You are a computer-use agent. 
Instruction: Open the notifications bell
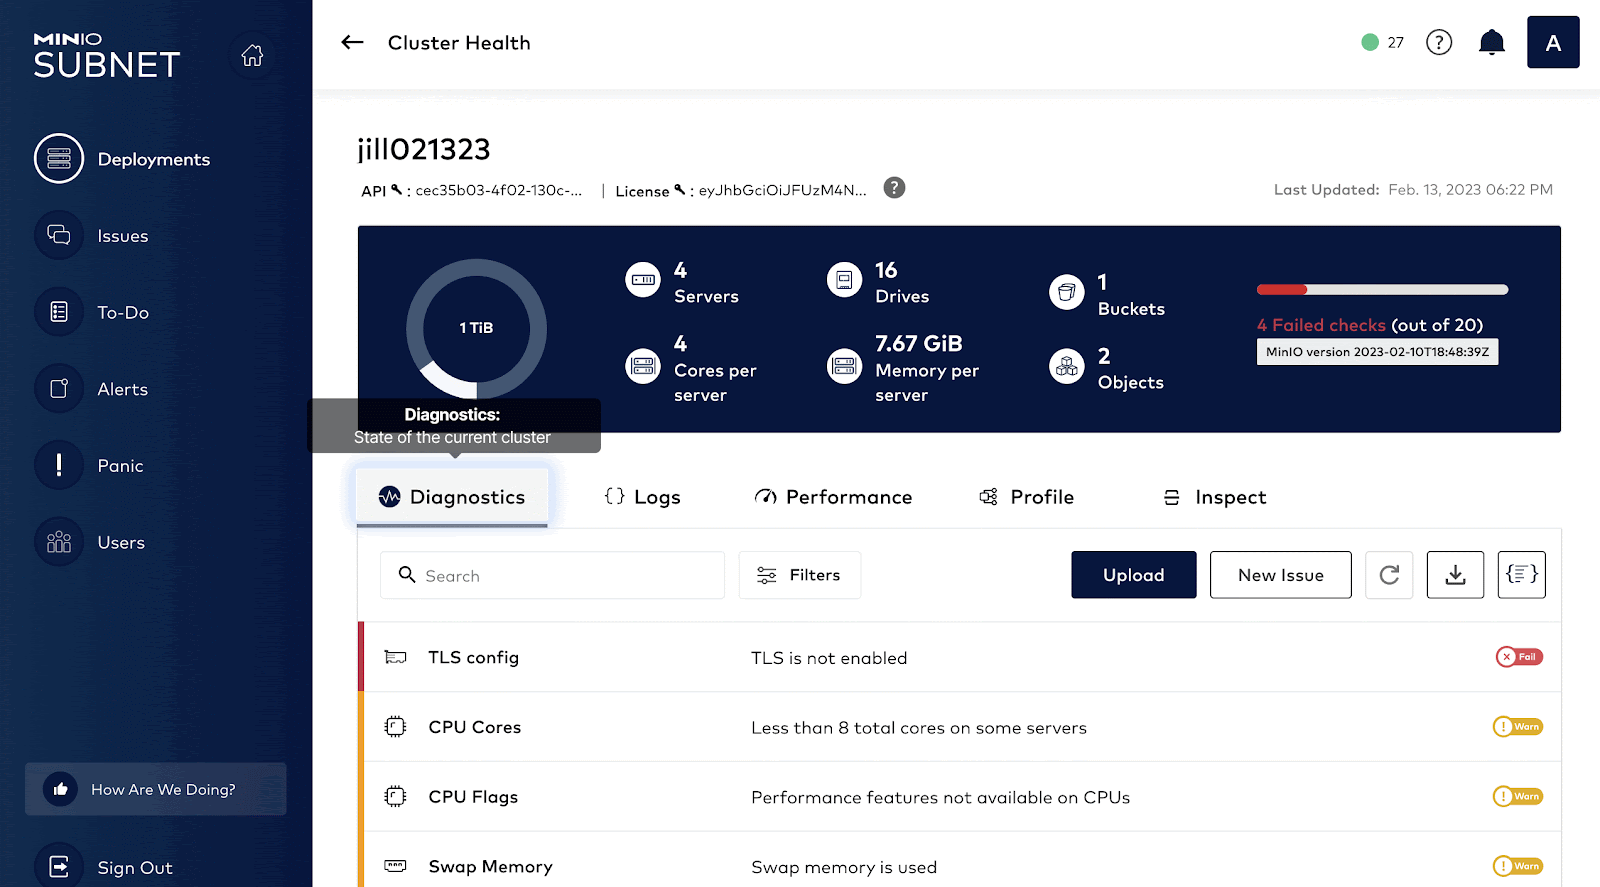[x=1491, y=42]
